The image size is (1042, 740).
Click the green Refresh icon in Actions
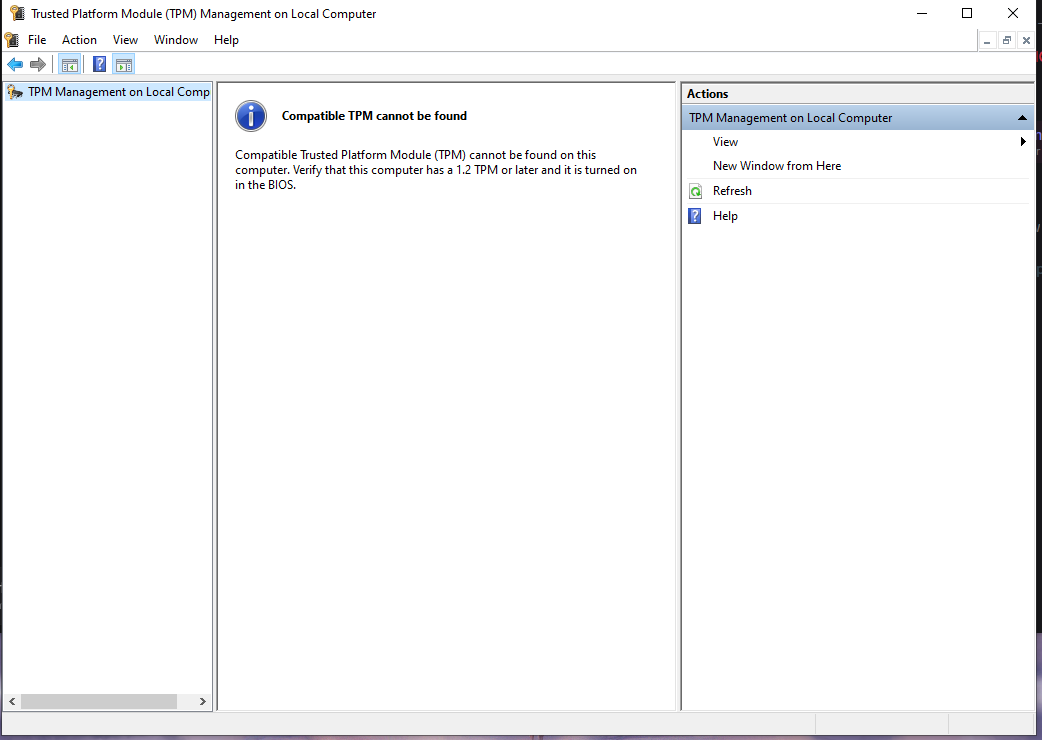(695, 191)
